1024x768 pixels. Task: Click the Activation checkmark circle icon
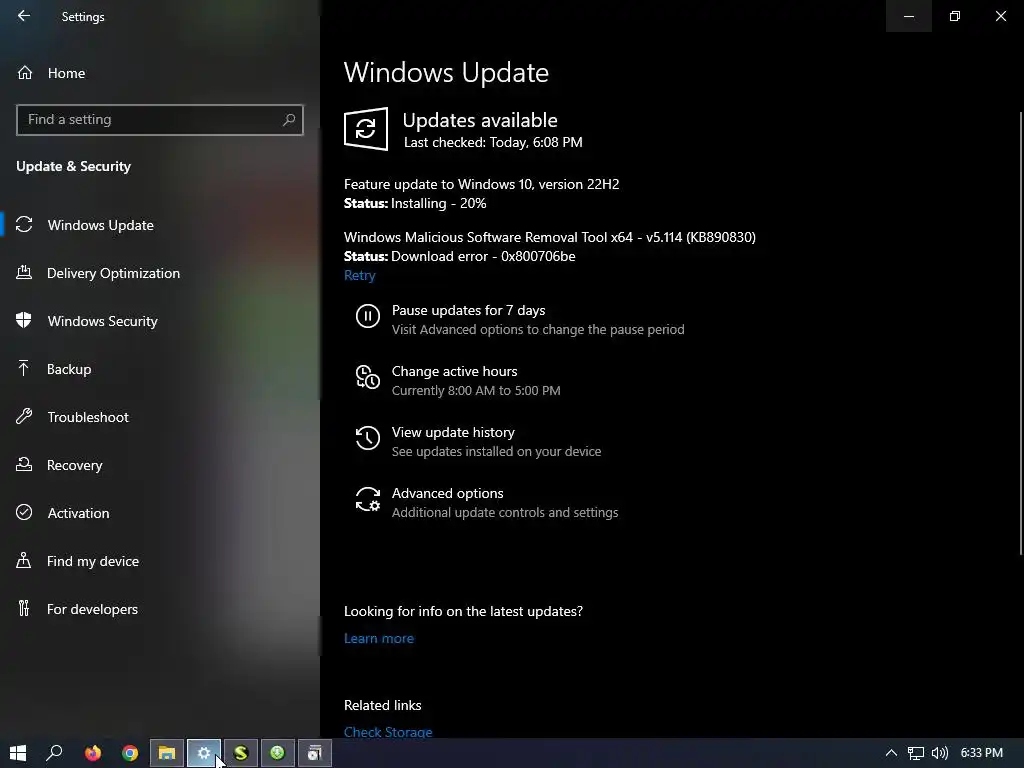[24, 512]
